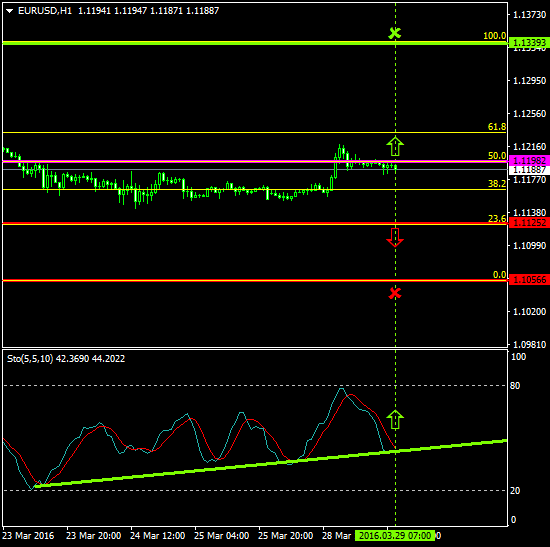Click the 1.11770 price scale value

(x=530, y=180)
